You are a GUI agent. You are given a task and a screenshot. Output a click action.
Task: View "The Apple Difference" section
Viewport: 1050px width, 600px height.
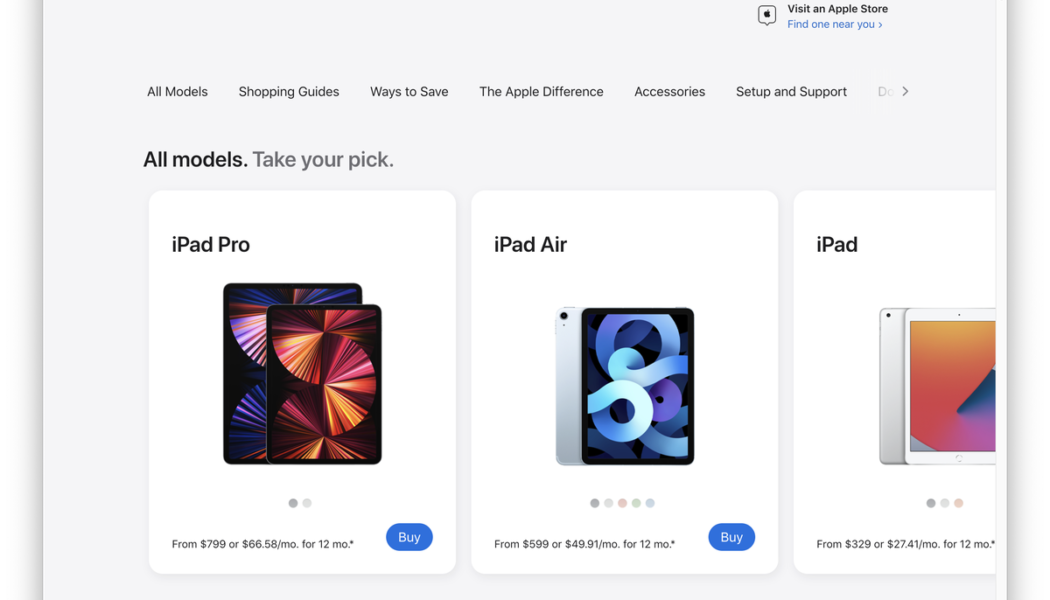click(x=541, y=91)
